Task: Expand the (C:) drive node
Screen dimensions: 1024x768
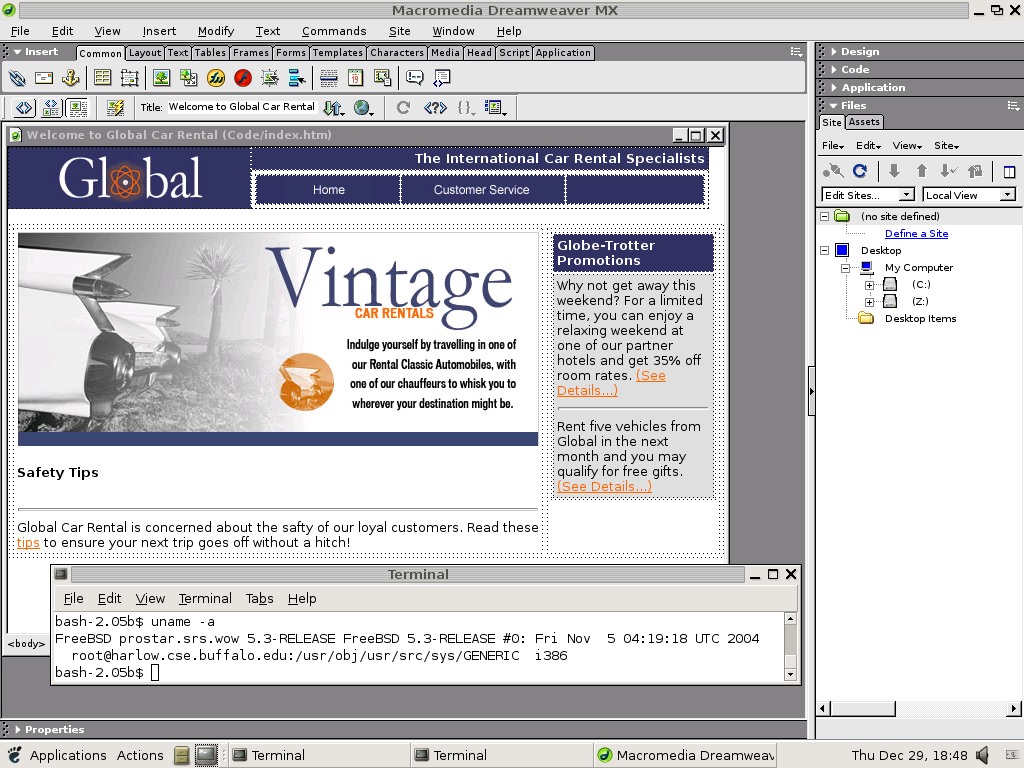Action: 869,285
